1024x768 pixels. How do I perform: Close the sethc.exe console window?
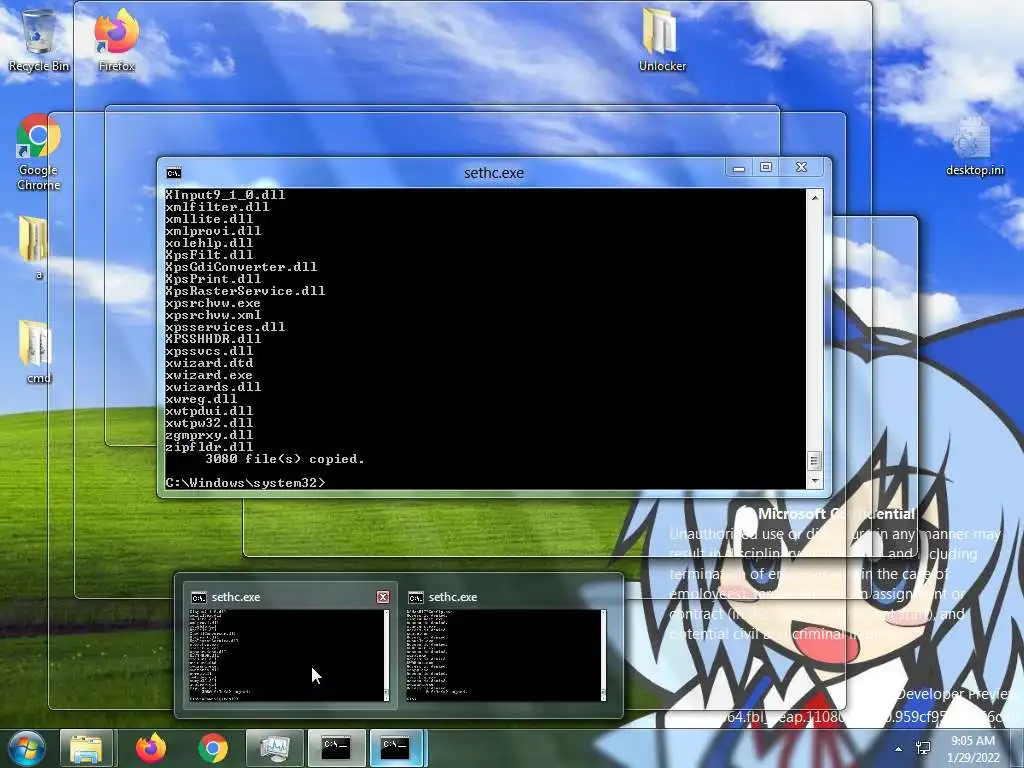click(x=802, y=168)
